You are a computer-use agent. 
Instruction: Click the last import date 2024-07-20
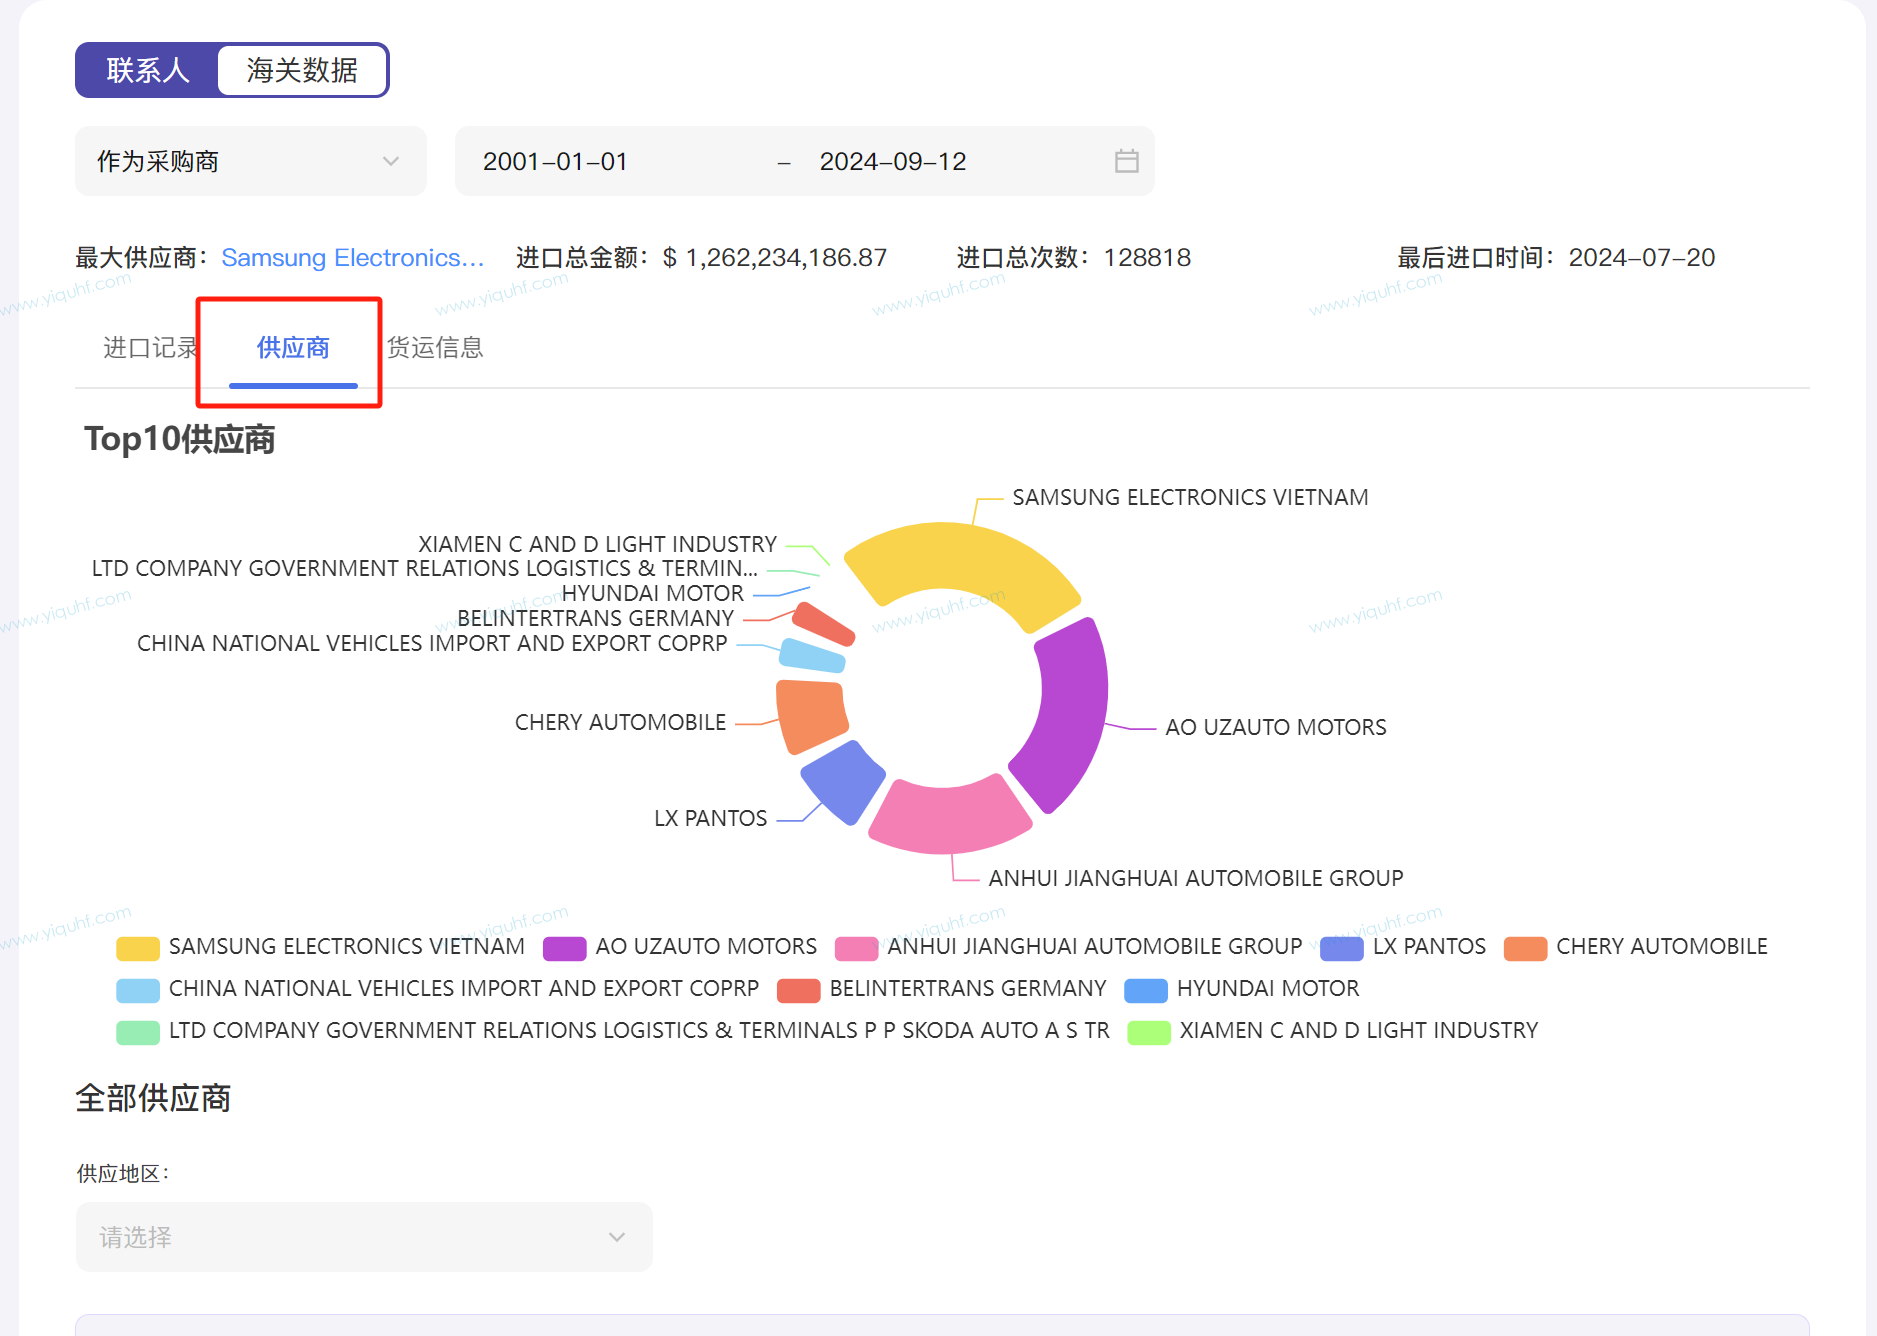pos(1642,258)
